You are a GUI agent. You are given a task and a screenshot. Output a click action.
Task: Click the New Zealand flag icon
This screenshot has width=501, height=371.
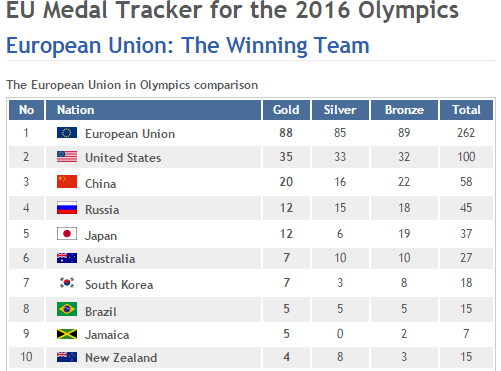click(67, 357)
